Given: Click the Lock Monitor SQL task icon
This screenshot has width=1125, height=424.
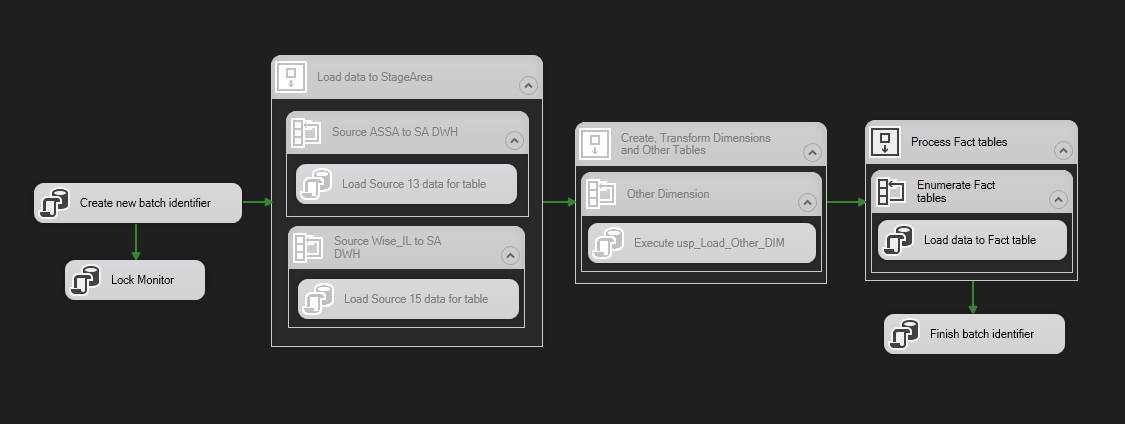Looking at the screenshot, I should click(x=86, y=281).
